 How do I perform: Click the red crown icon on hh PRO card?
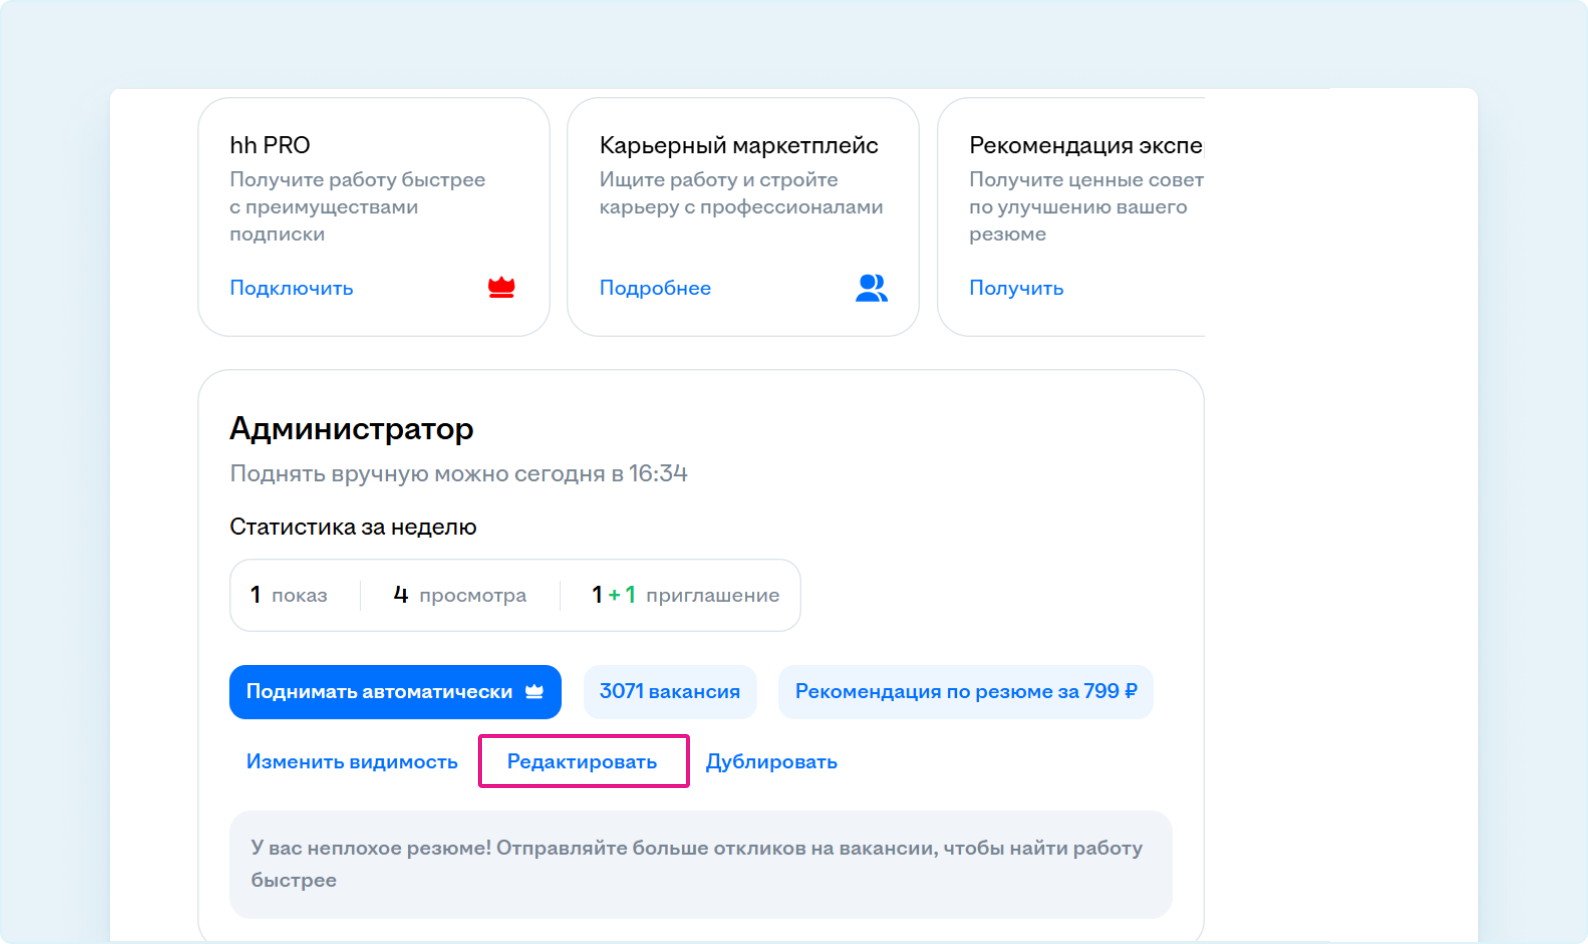pyautogui.click(x=501, y=288)
